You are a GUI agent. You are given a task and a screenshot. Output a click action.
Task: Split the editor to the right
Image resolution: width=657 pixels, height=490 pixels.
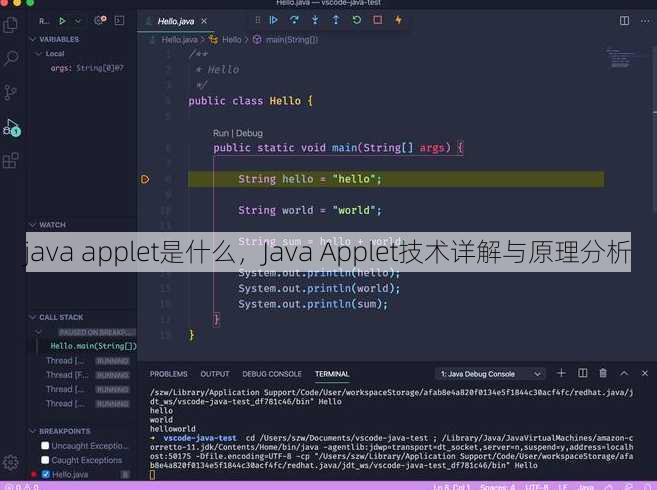624,21
